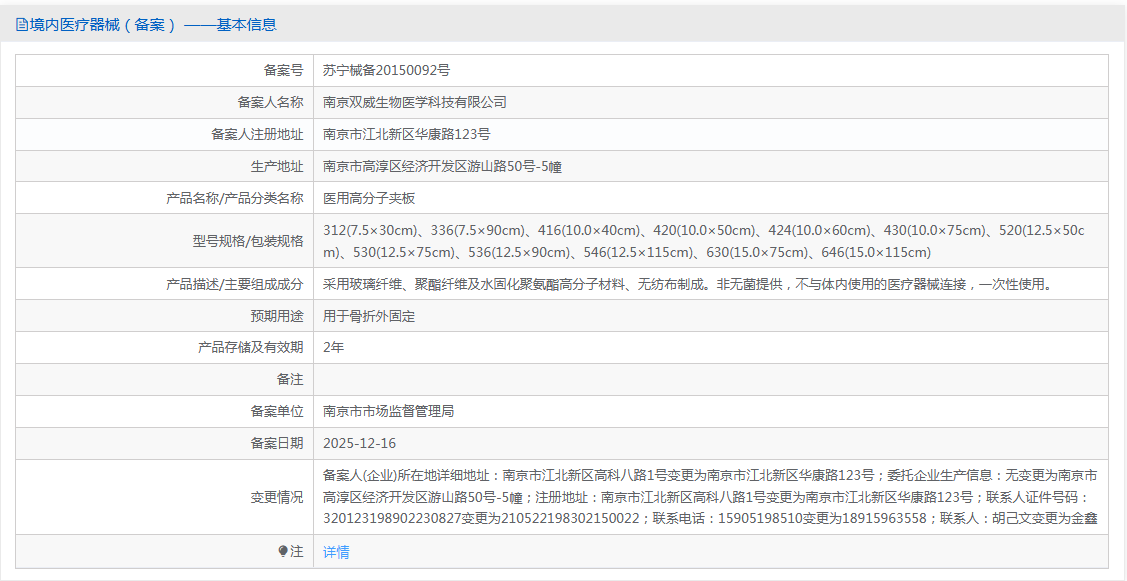Select validity period value 2年
The image size is (1127, 581).
pos(334,347)
